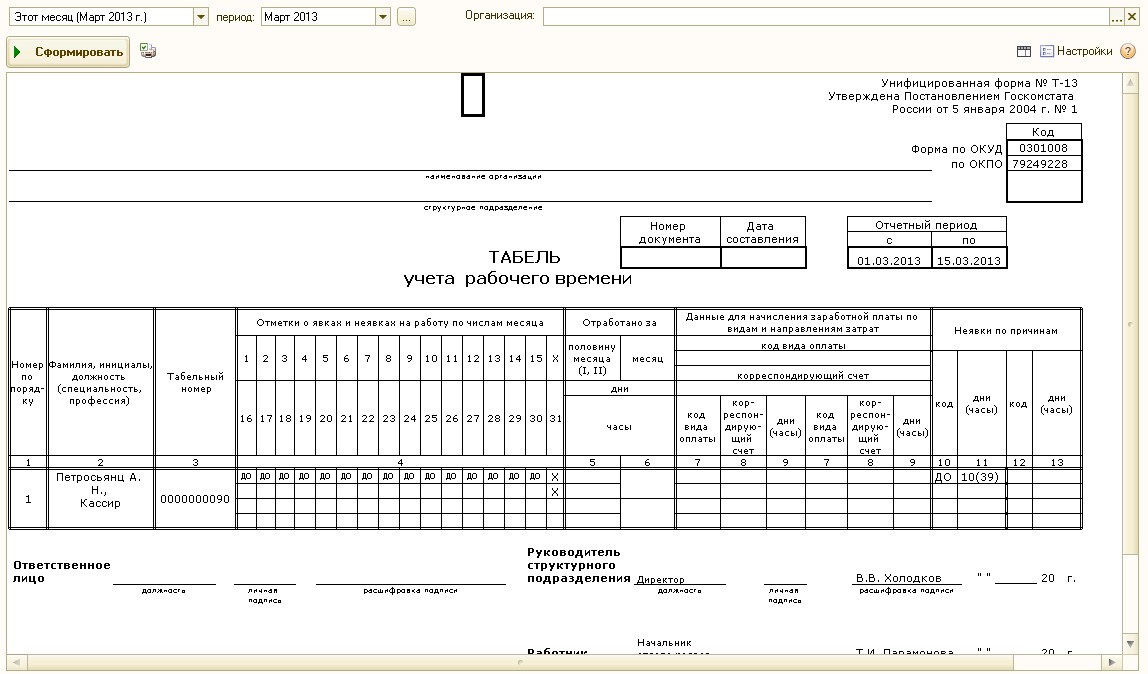
Task: Click the Сформировать button
Action: 68,52
